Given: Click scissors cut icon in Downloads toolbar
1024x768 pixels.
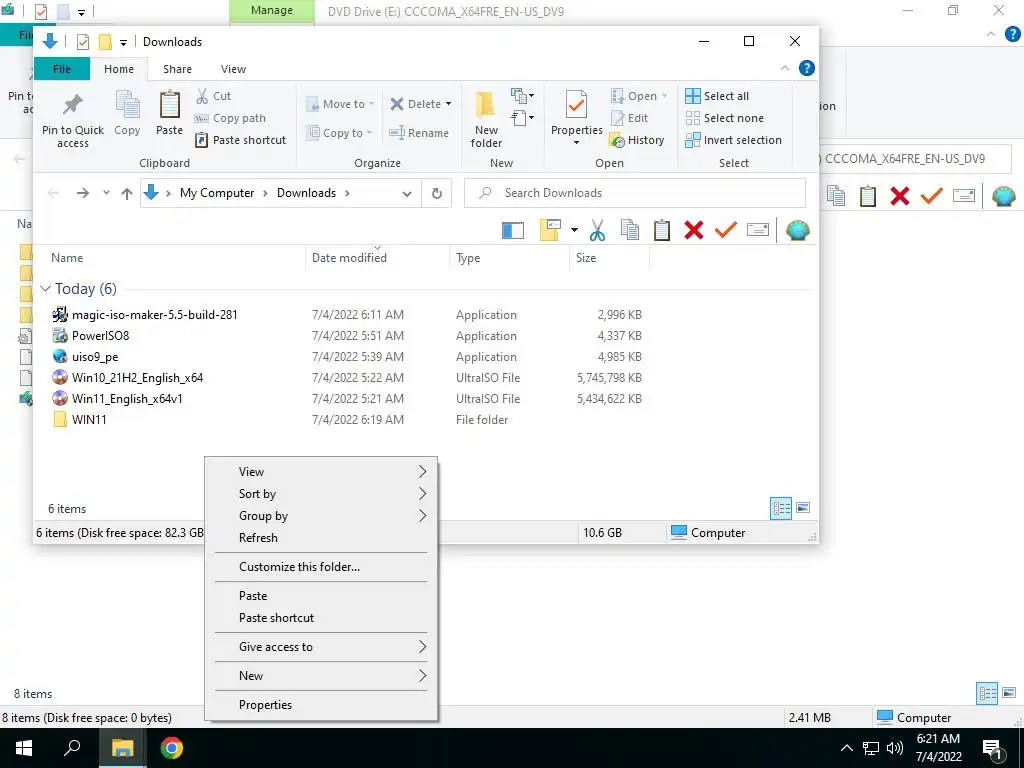Looking at the screenshot, I should pos(597,230).
